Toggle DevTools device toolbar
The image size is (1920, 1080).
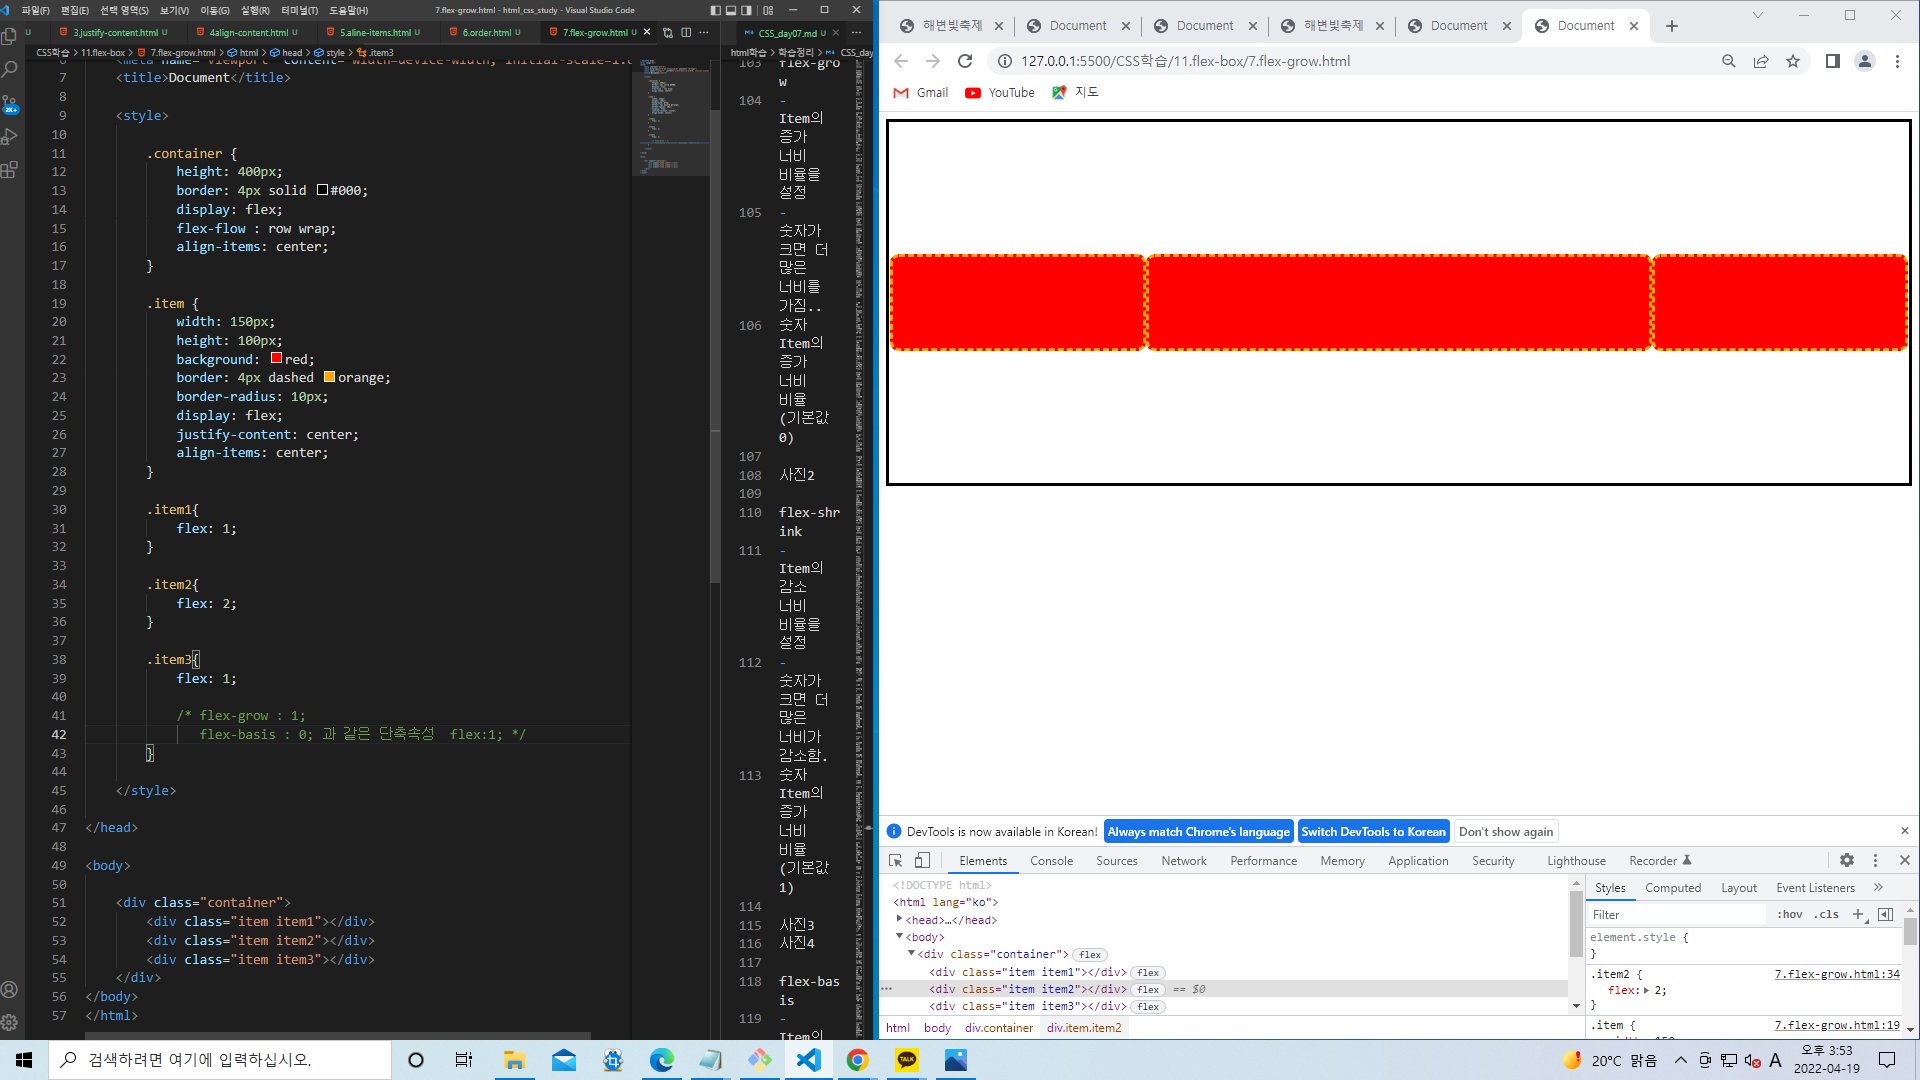point(922,860)
